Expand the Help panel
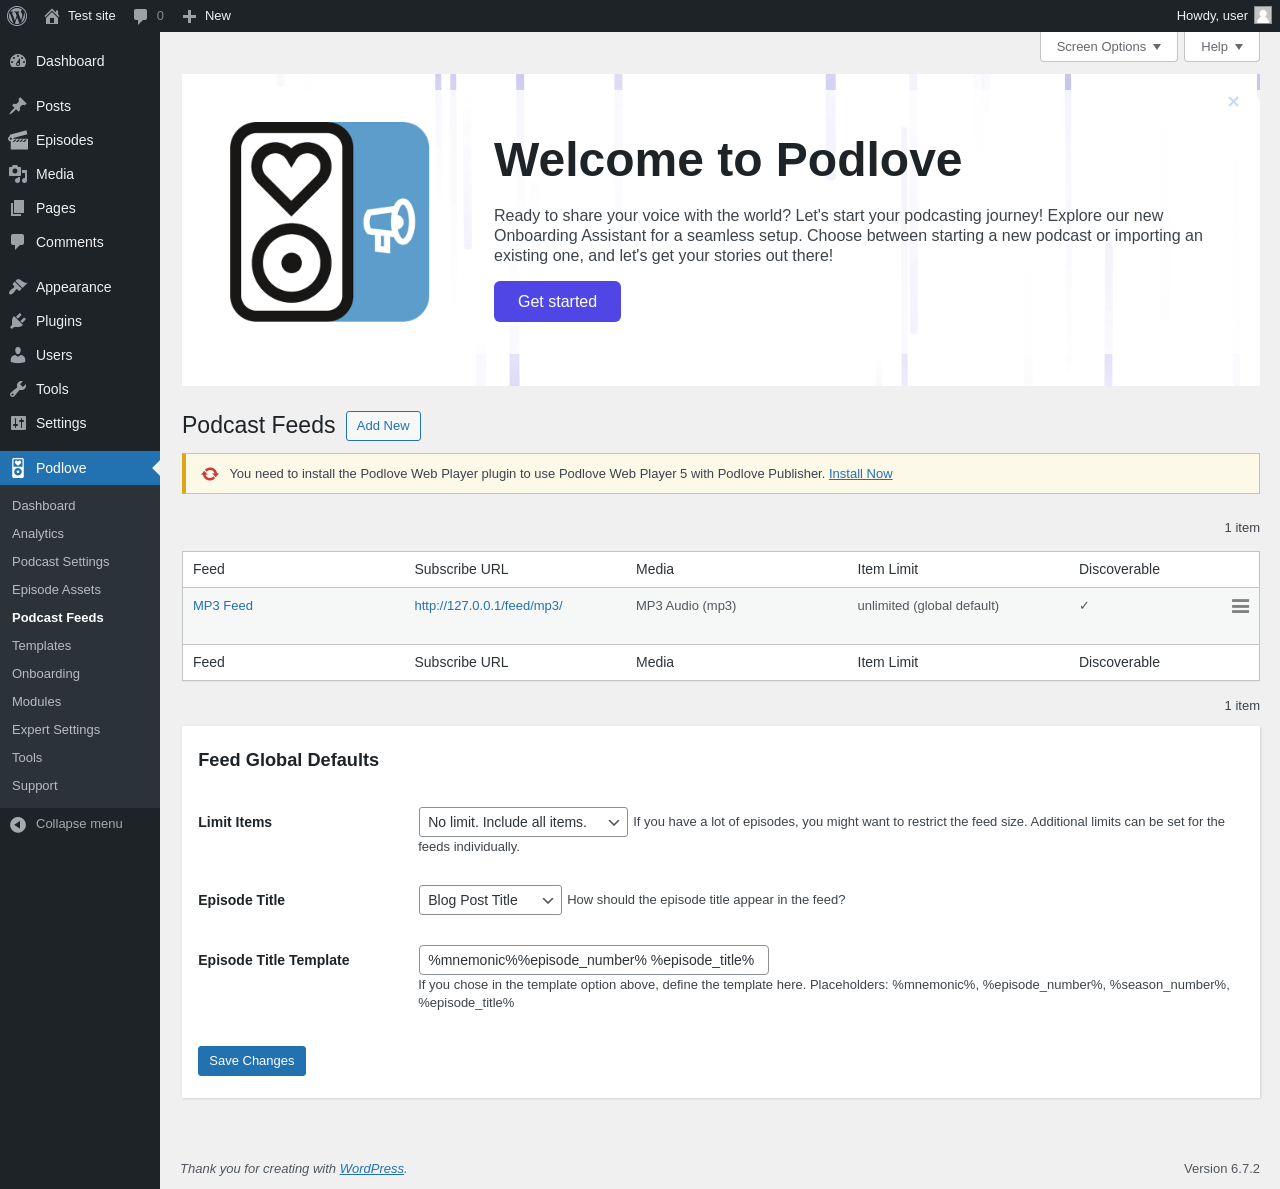1280x1189 pixels. point(1222,47)
